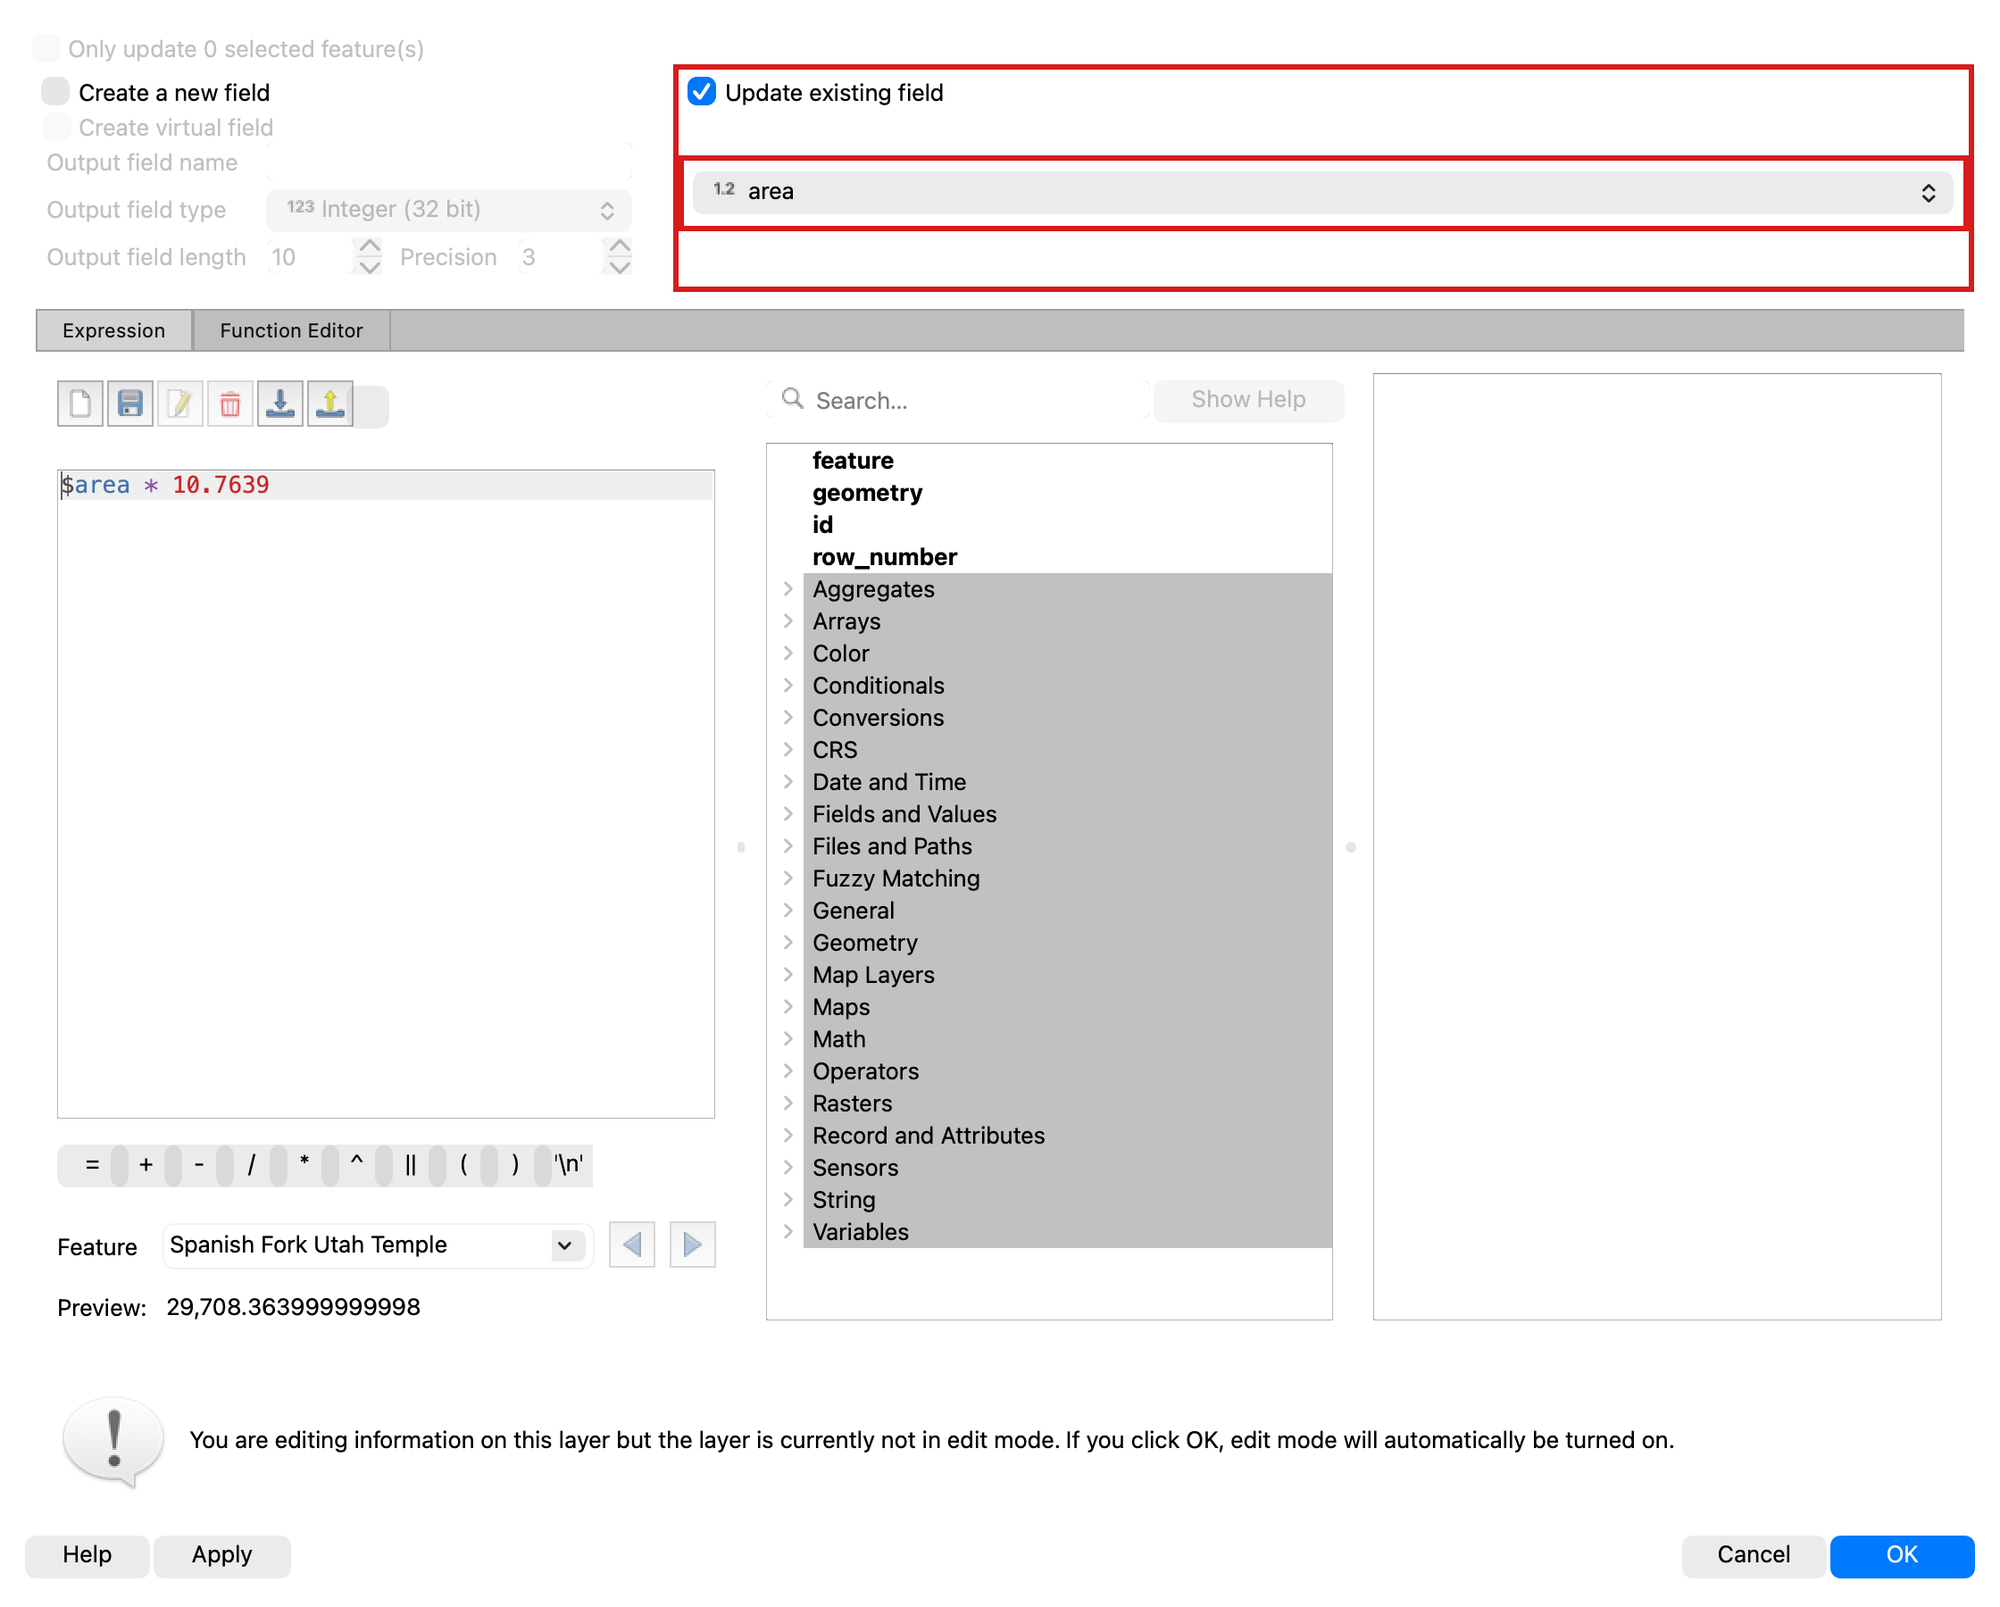Image resolution: width=2000 pixels, height=1607 pixels.
Task: Expand the Geometry function group
Action: (x=788, y=942)
